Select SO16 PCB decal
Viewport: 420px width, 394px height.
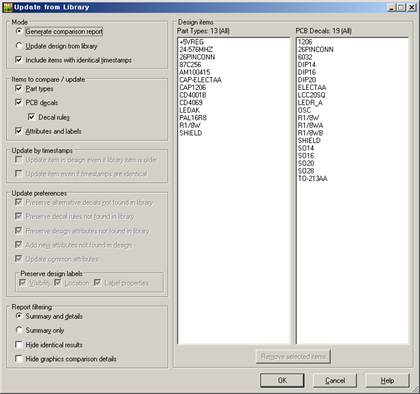tap(306, 156)
